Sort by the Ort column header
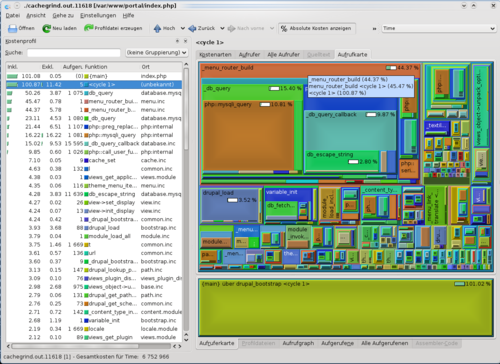Viewport: 500px width, 364px height. [x=161, y=67]
